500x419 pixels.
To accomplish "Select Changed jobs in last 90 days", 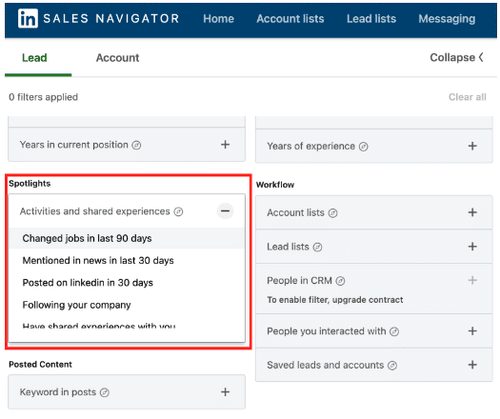I will tap(127, 238).
